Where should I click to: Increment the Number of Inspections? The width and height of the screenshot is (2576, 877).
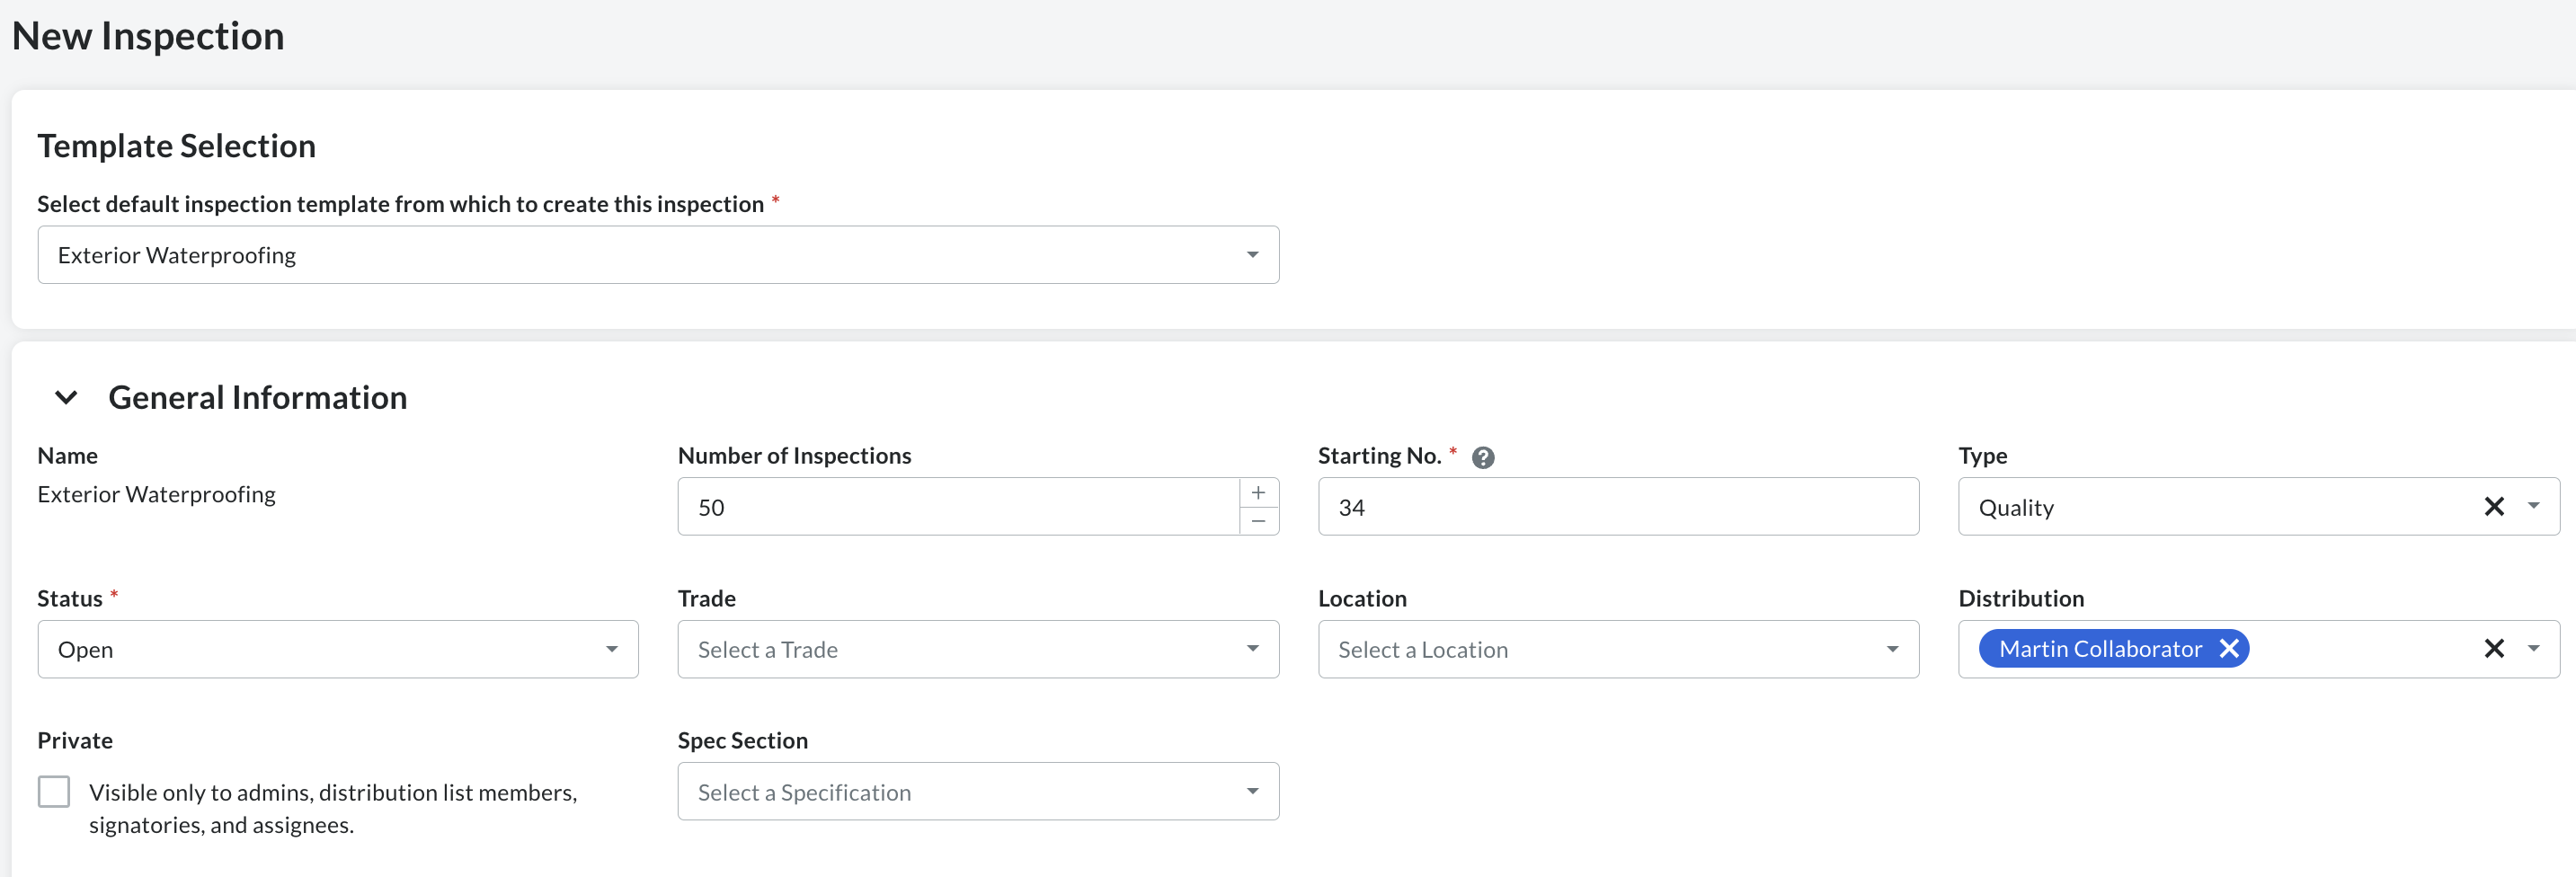1258,492
